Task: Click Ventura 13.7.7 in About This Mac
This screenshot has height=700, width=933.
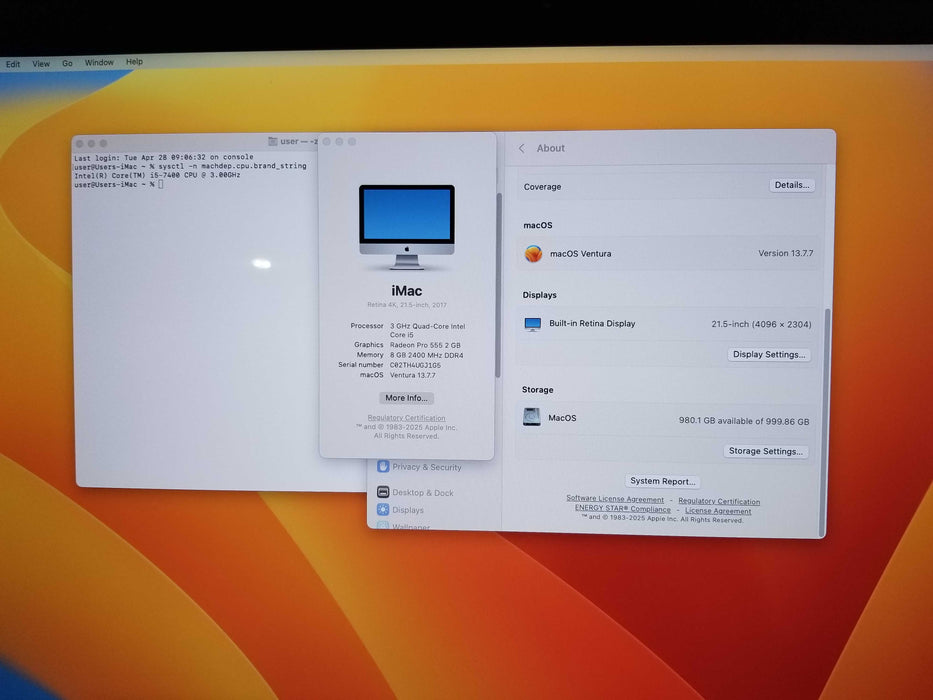Action: click(412, 375)
